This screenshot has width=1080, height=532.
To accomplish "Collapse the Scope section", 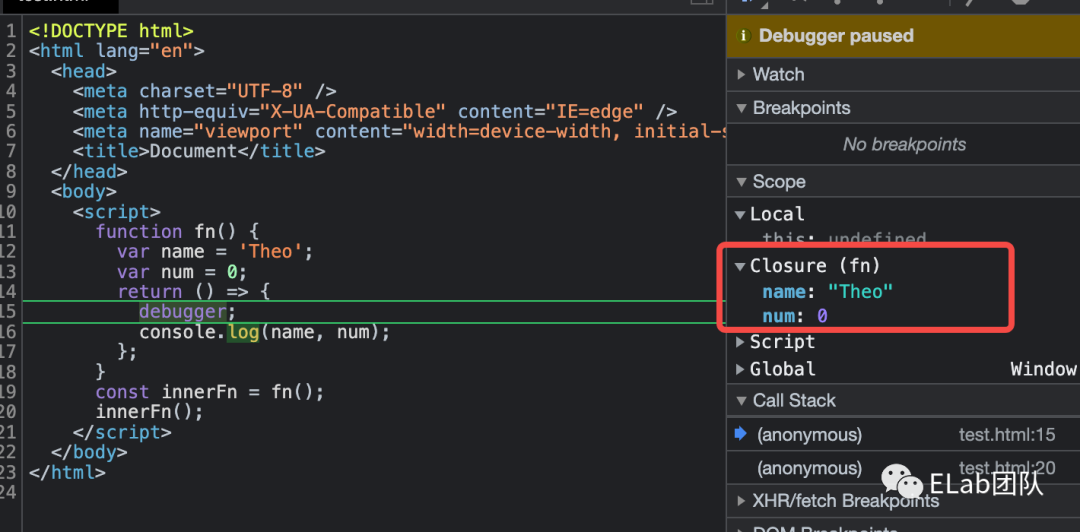I will [741, 182].
